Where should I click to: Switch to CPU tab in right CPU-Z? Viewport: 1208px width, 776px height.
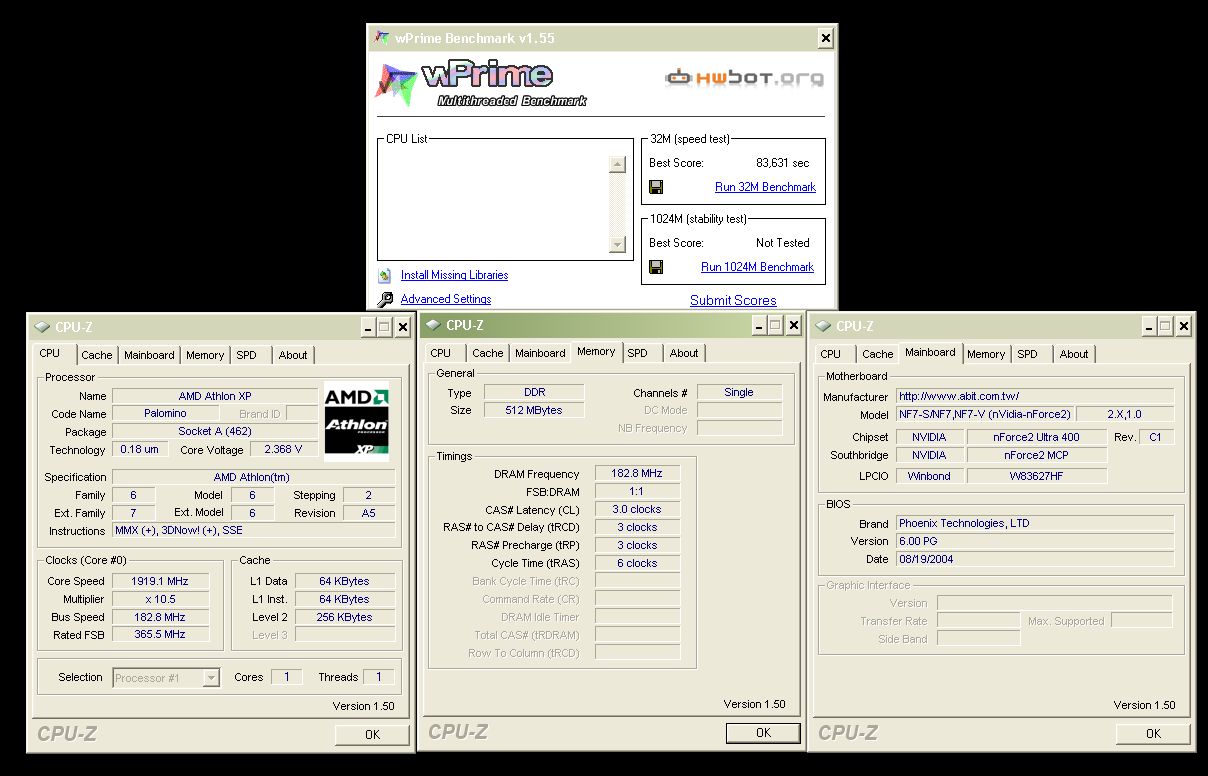(x=831, y=354)
